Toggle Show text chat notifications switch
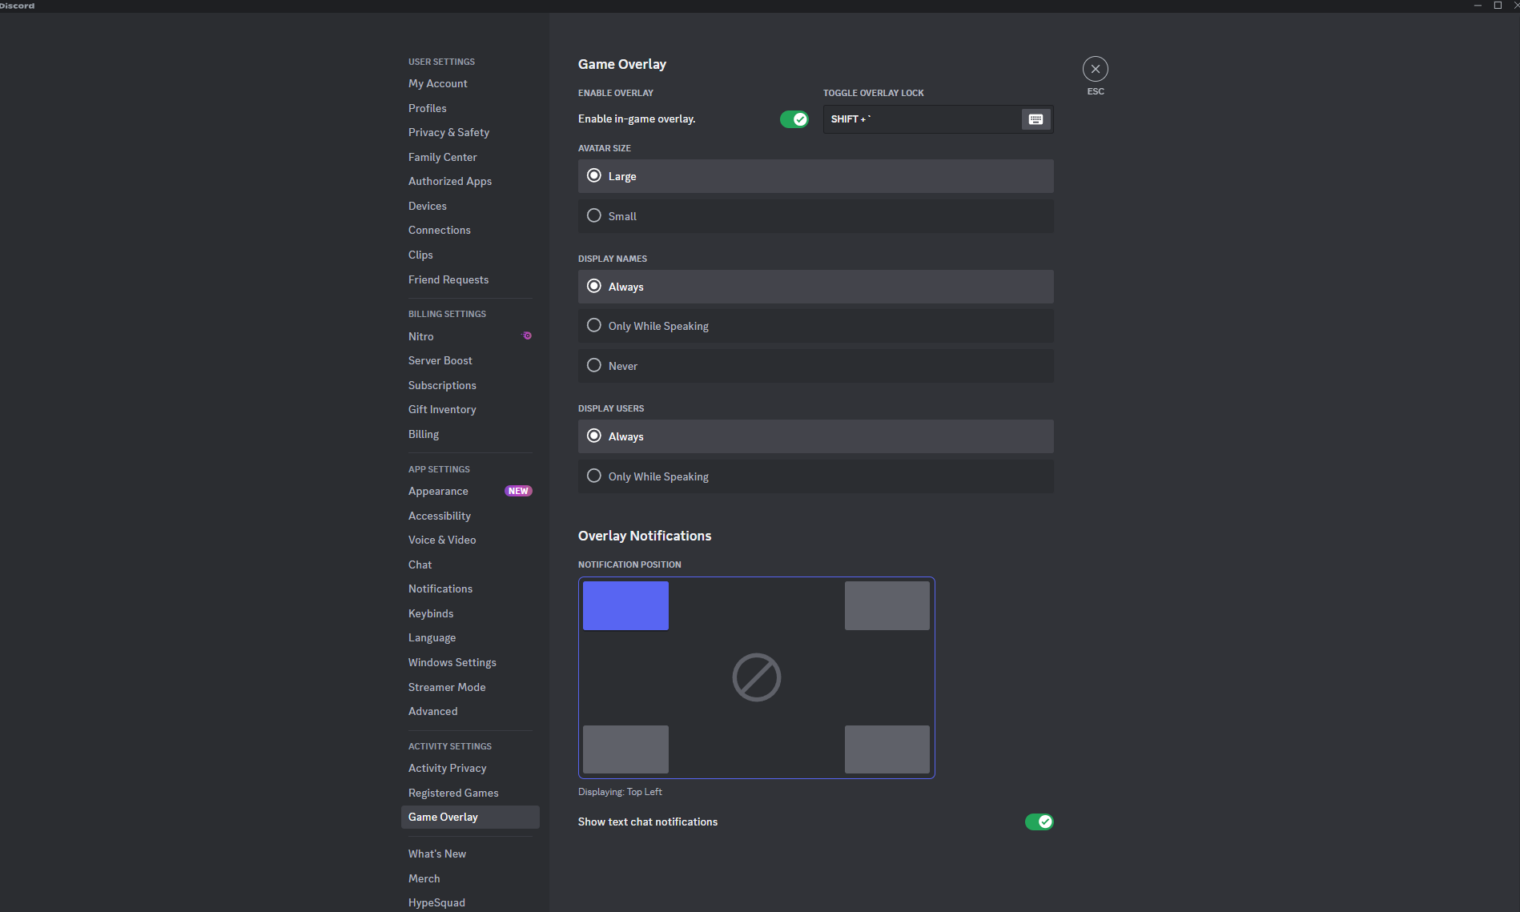1520x912 pixels. (1039, 822)
